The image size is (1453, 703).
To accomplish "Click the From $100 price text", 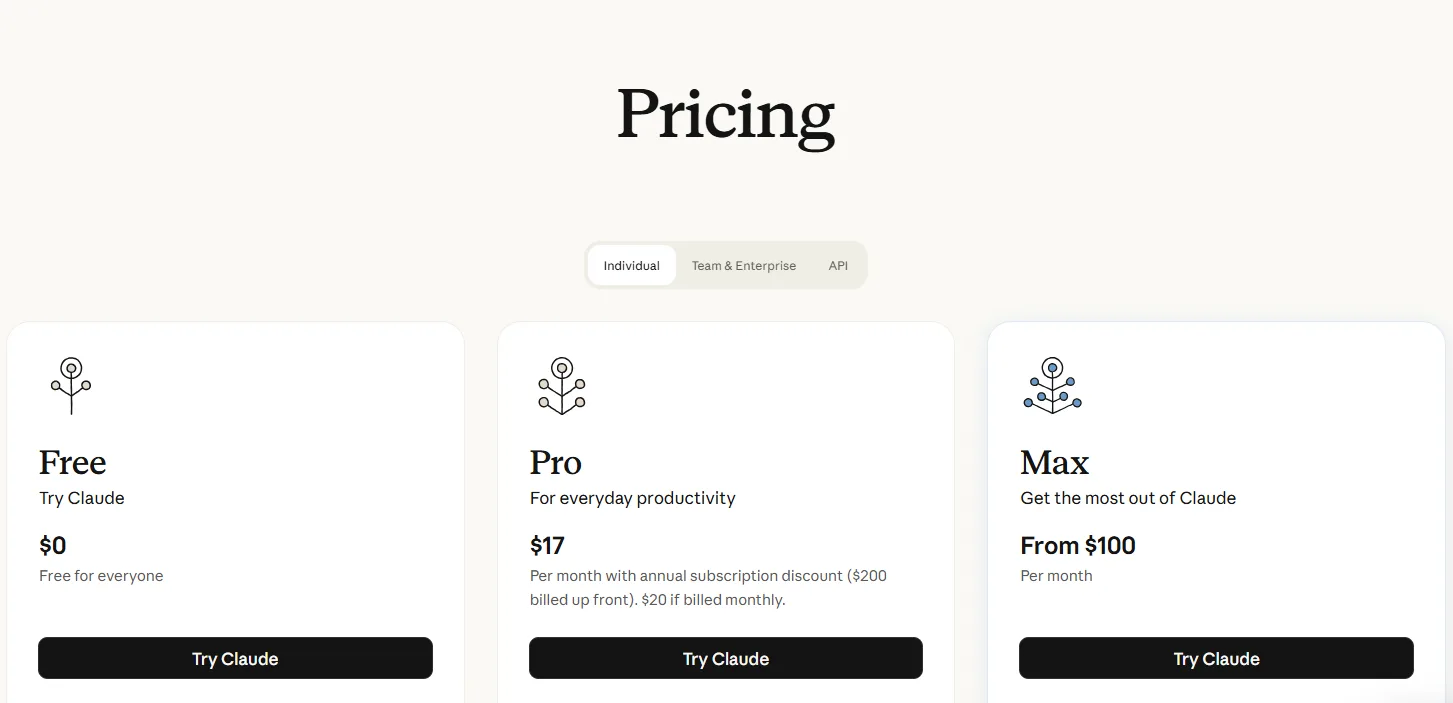I will [1078, 545].
